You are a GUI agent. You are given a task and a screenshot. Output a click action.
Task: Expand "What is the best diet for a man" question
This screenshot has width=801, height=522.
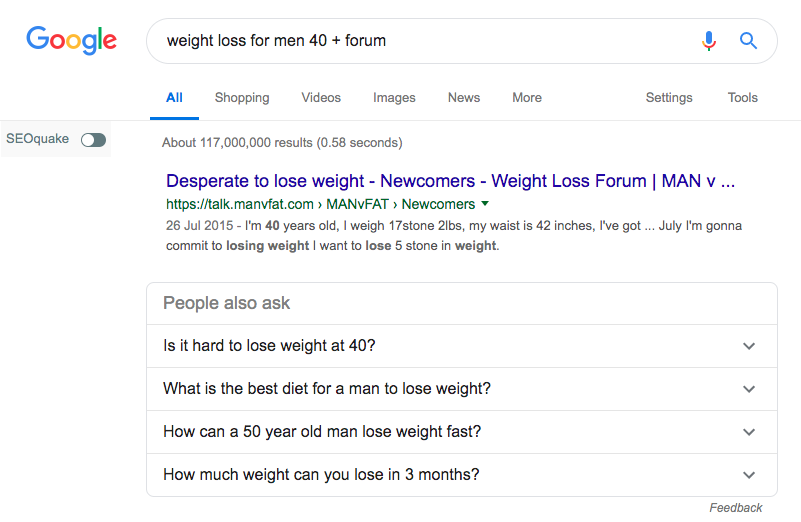point(749,389)
